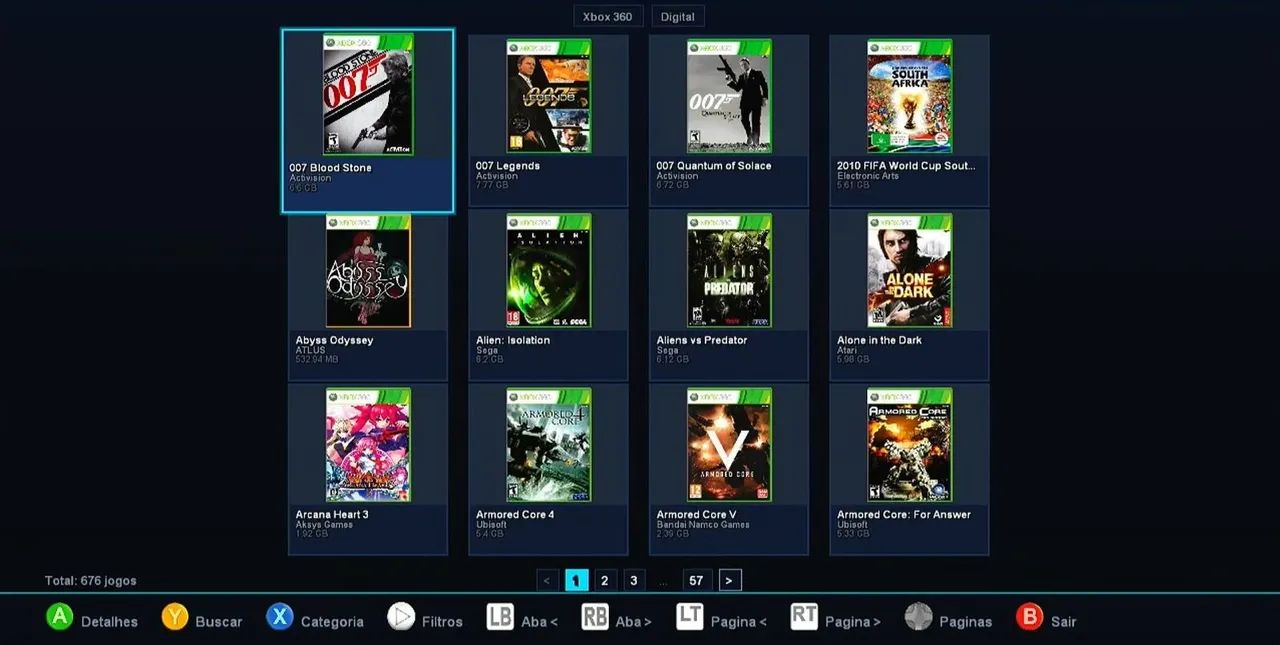Click the Aksys Games publisher text
Viewport: 1280px width, 645px height.
click(324, 525)
